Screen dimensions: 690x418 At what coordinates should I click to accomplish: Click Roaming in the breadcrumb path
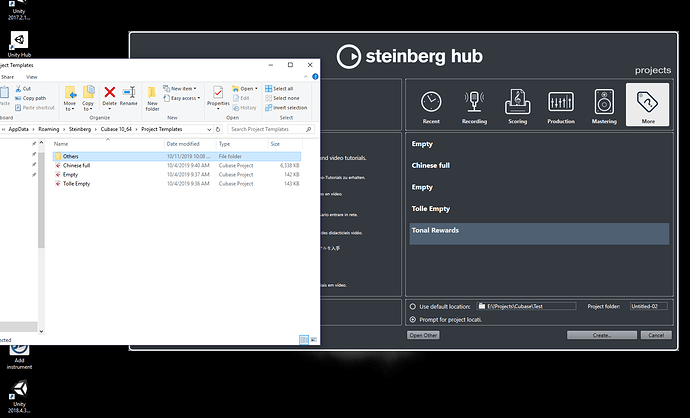(48, 129)
